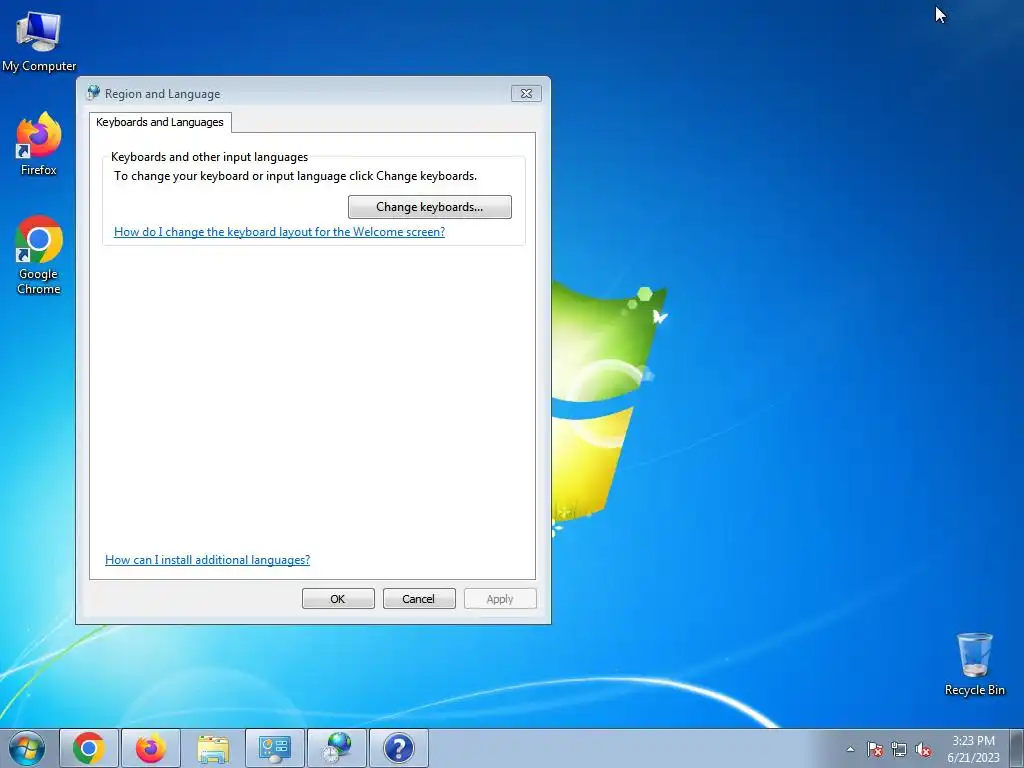Open the Windows Start menu orb
Viewport: 1024px width, 768px height.
point(27,748)
